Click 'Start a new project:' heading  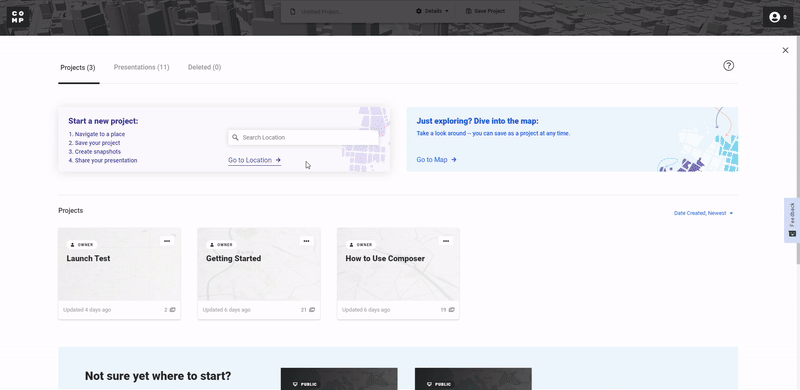tap(103, 121)
